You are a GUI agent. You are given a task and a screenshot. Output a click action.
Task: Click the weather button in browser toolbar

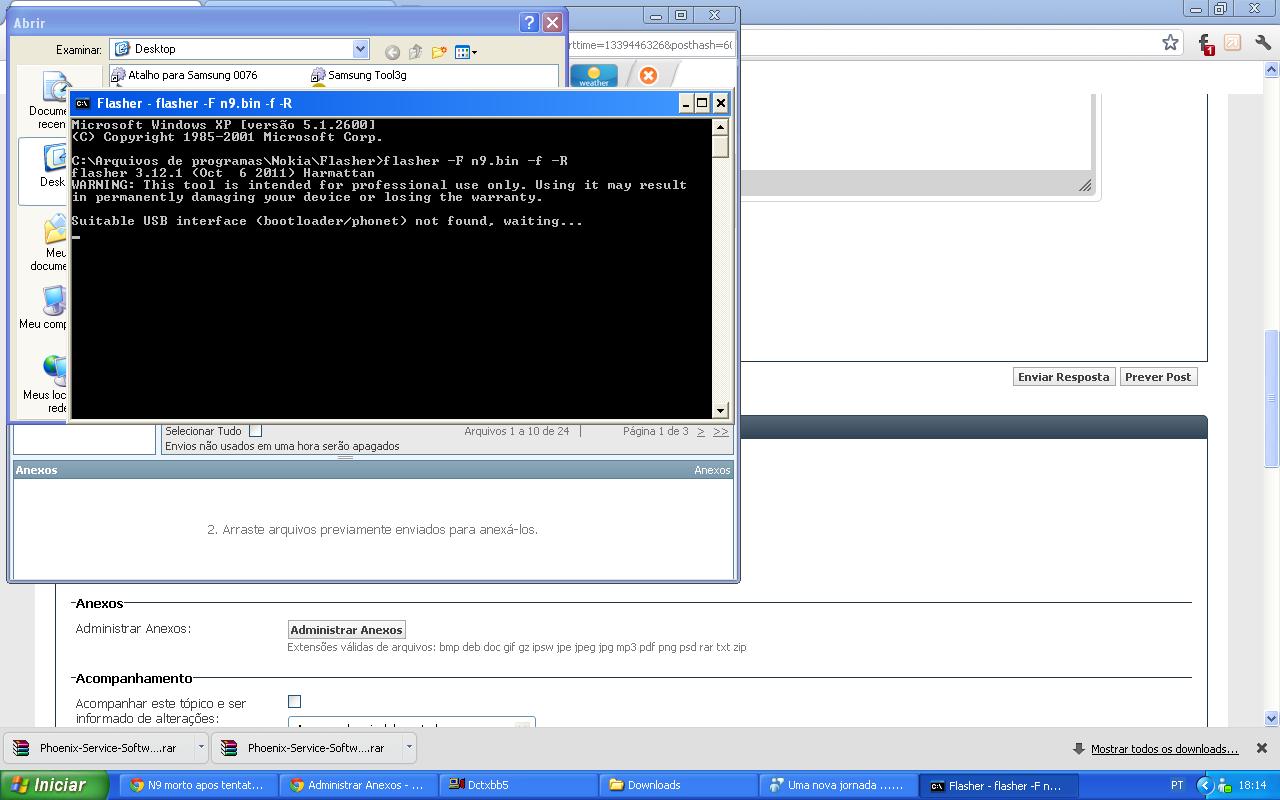tap(594, 76)
